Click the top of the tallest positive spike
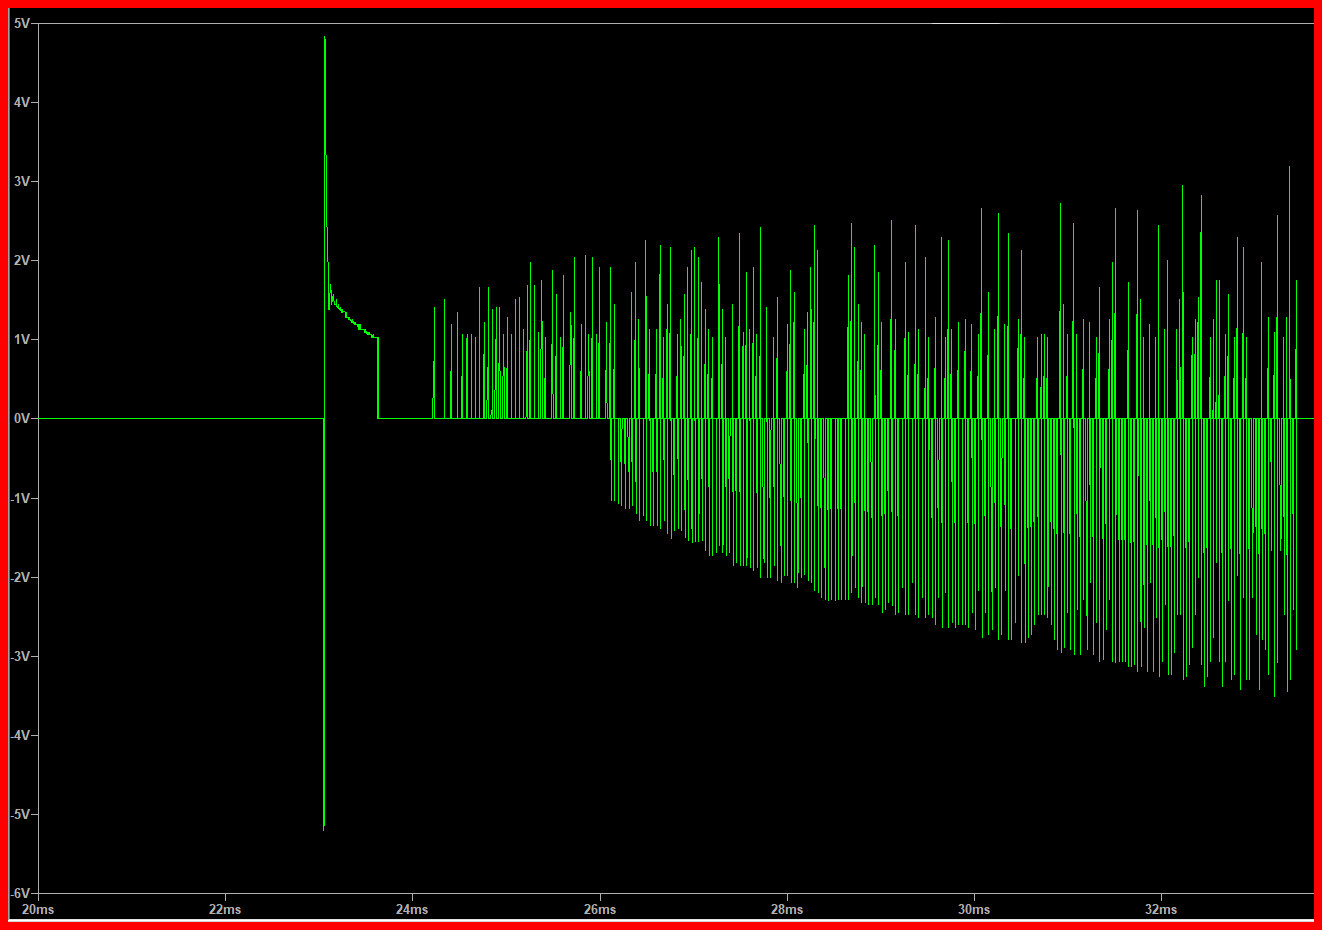 325,38
